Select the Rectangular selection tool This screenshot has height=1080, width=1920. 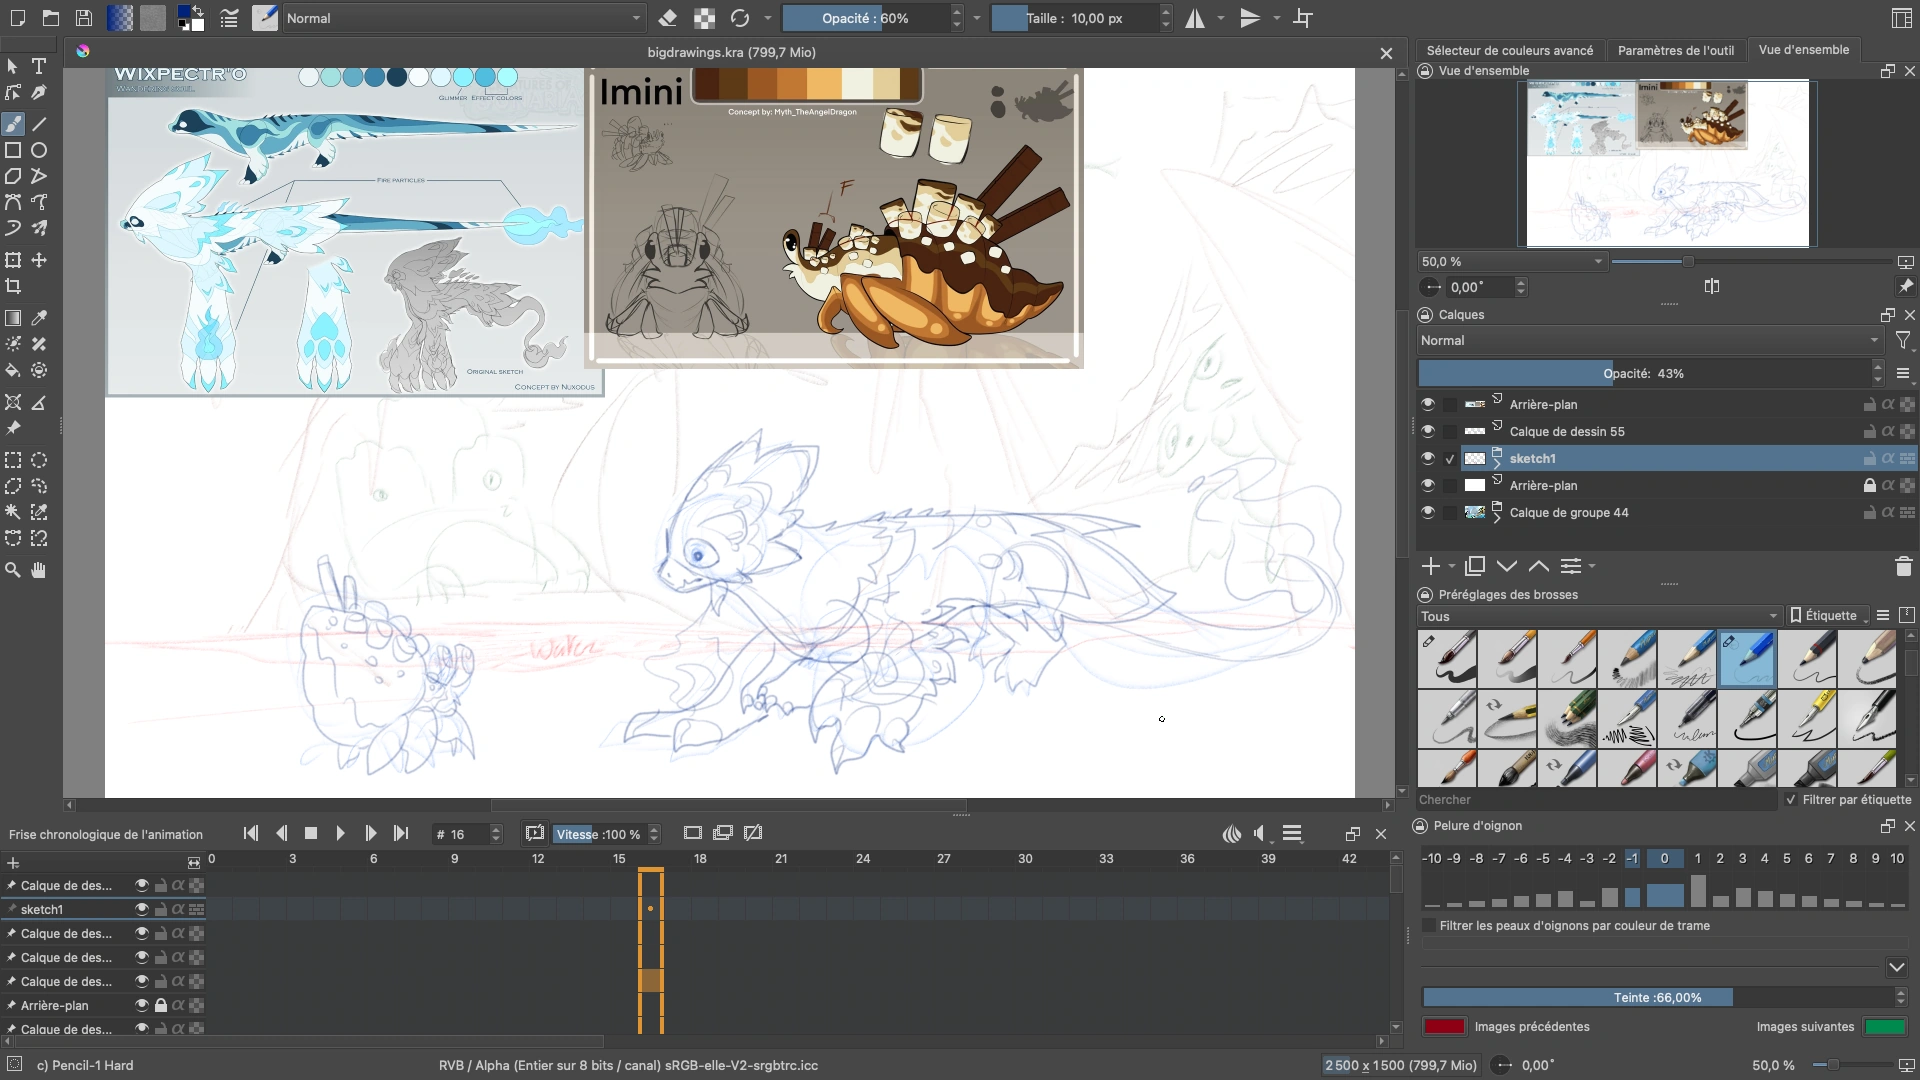[x=13, y=460]
